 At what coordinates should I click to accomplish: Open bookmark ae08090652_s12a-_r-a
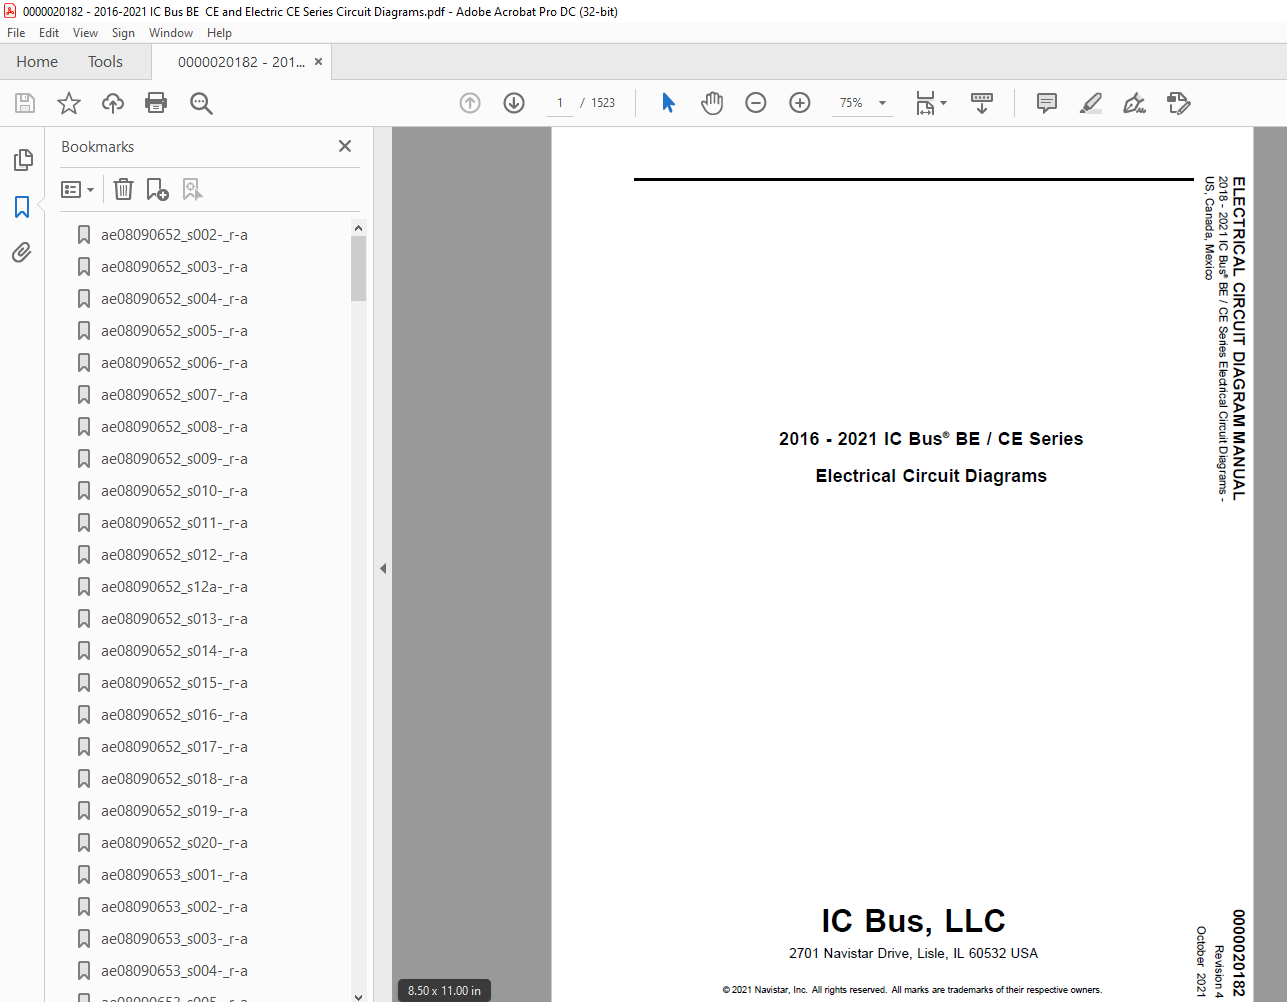point(174,587)
